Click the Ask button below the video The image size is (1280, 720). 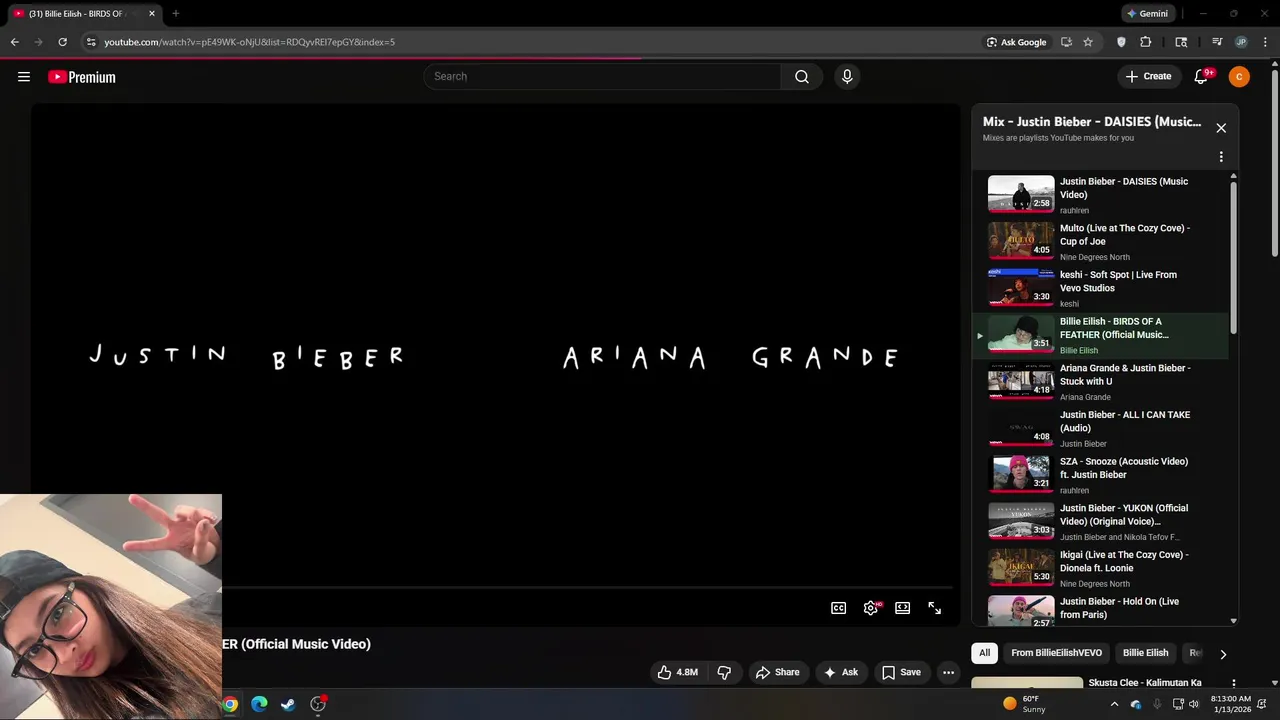841,672
